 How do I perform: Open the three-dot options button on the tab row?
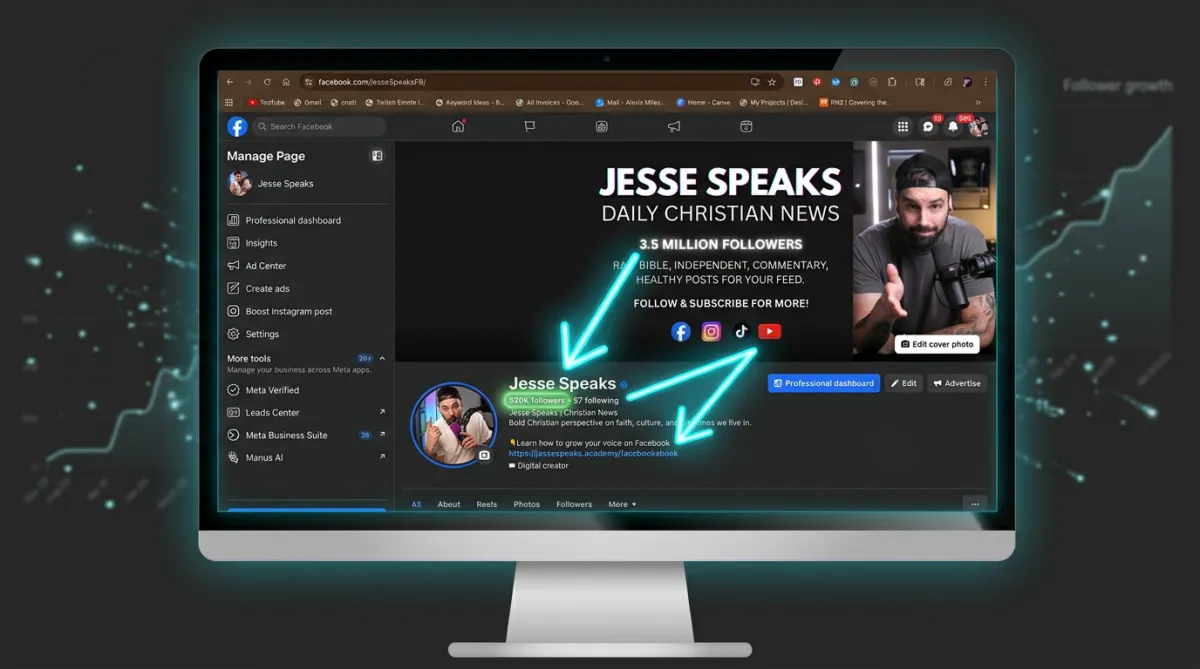point(975,504)
